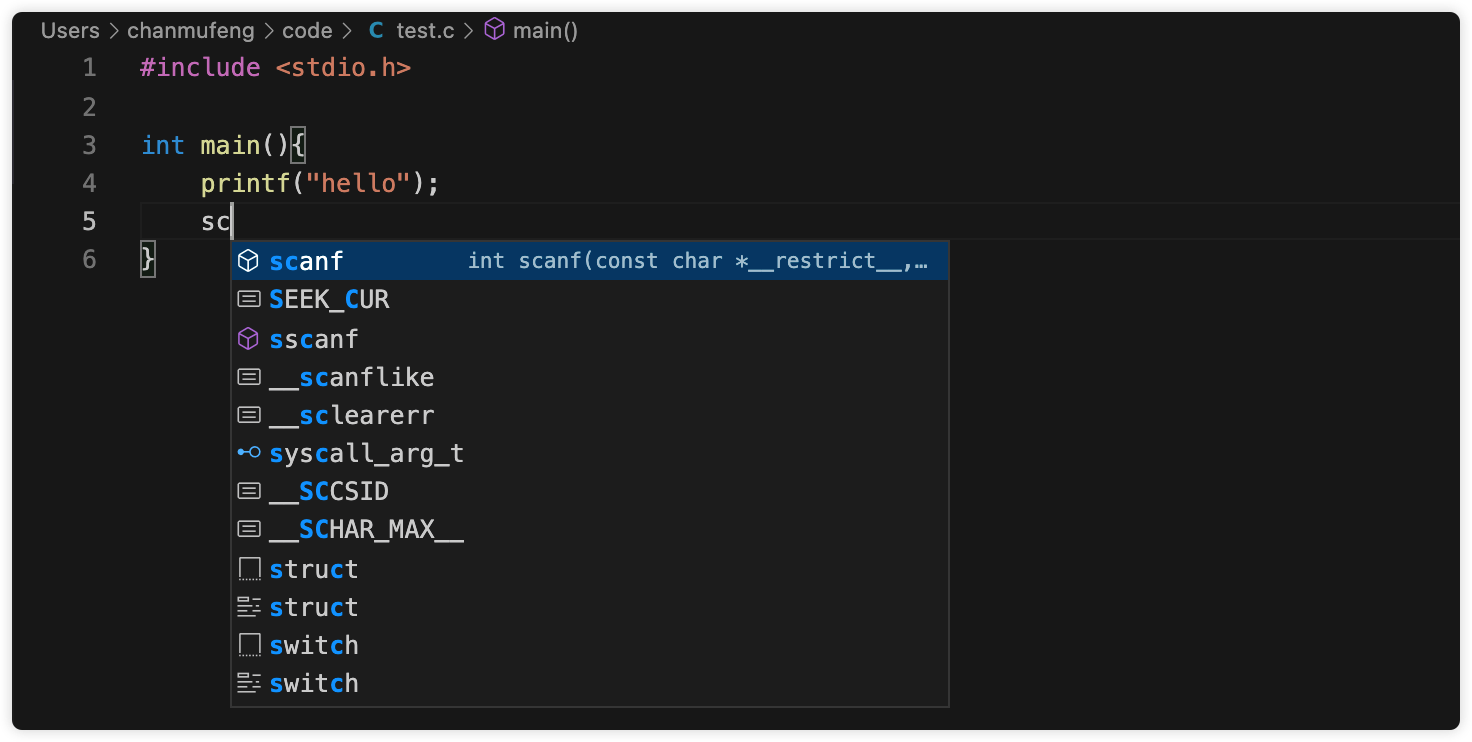Open the Users breadcrumb segment
1472x742 pixels.
click(x=70, y=31)
